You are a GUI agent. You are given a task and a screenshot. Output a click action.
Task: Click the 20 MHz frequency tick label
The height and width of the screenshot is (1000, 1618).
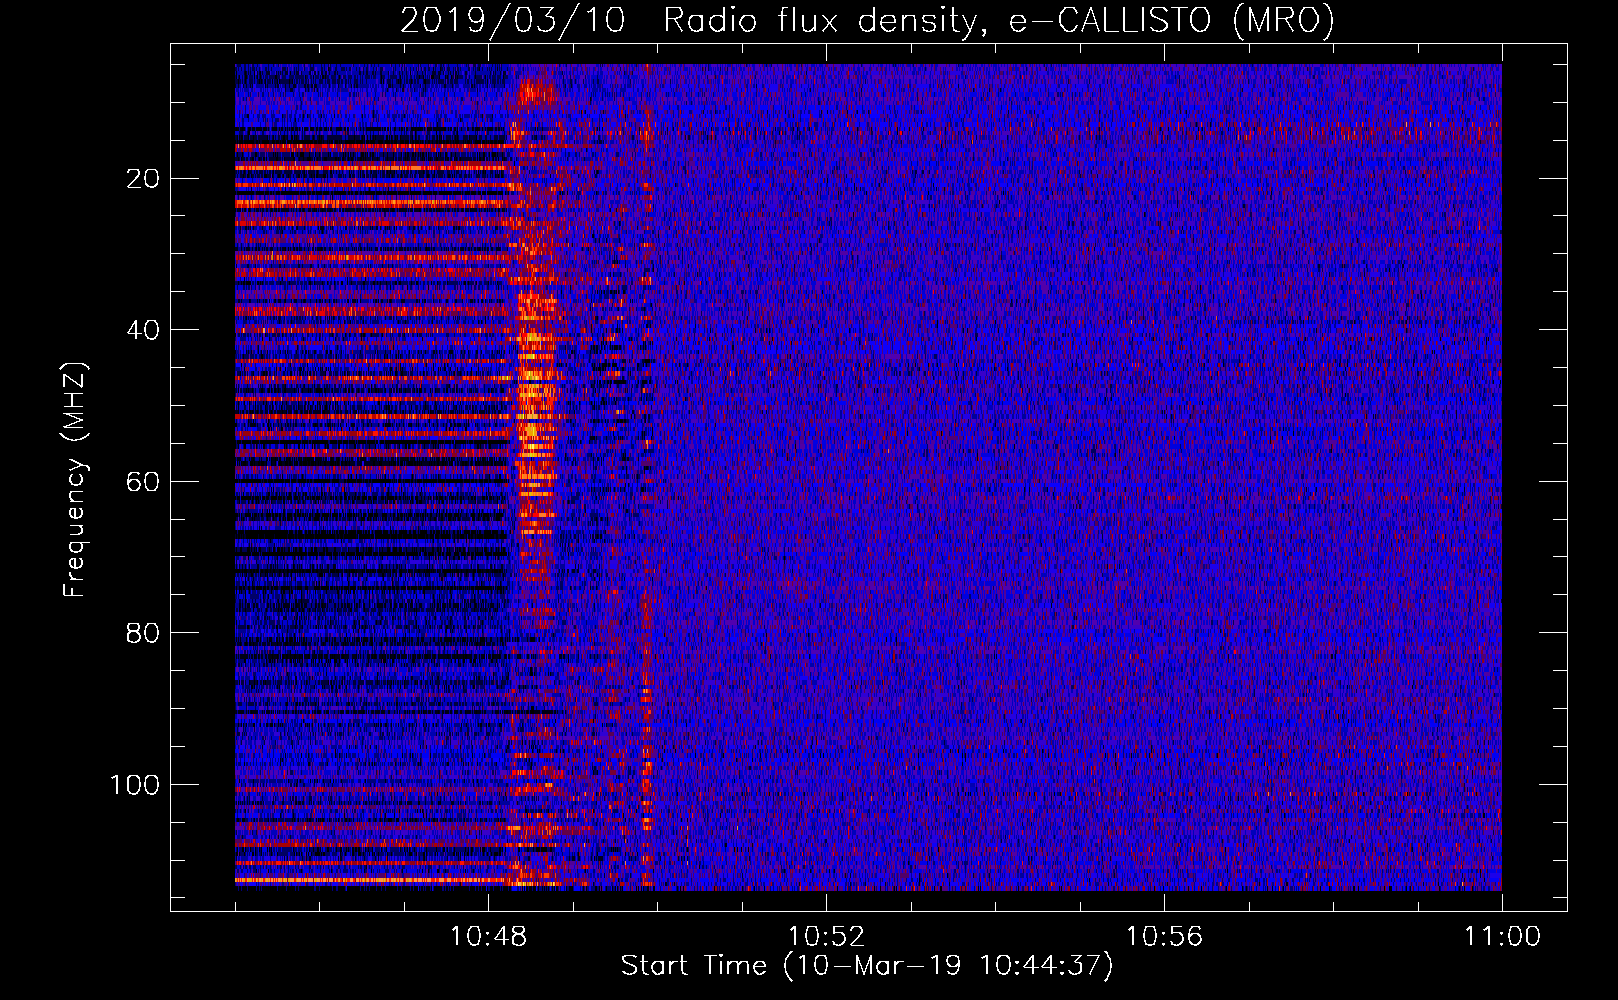144,179
